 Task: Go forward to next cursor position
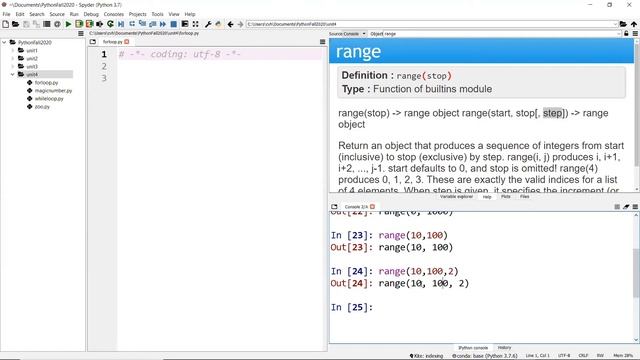click(x=240, y=24)
